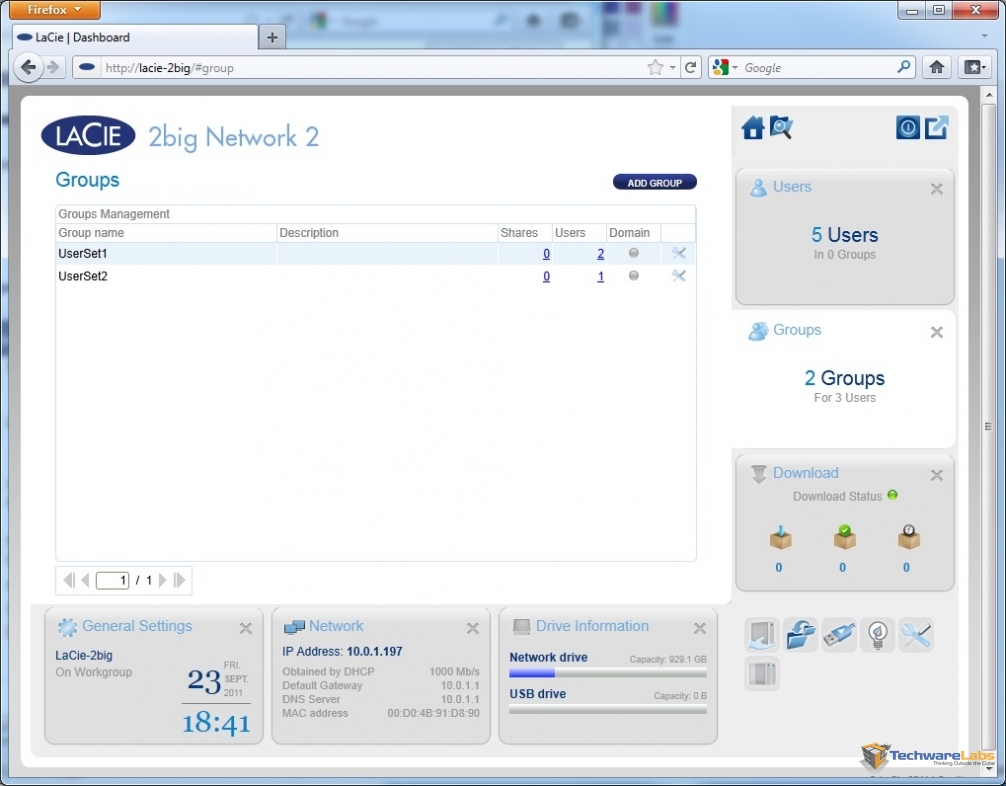
Task: Close the Network widget
Action: tap(473, 628)
